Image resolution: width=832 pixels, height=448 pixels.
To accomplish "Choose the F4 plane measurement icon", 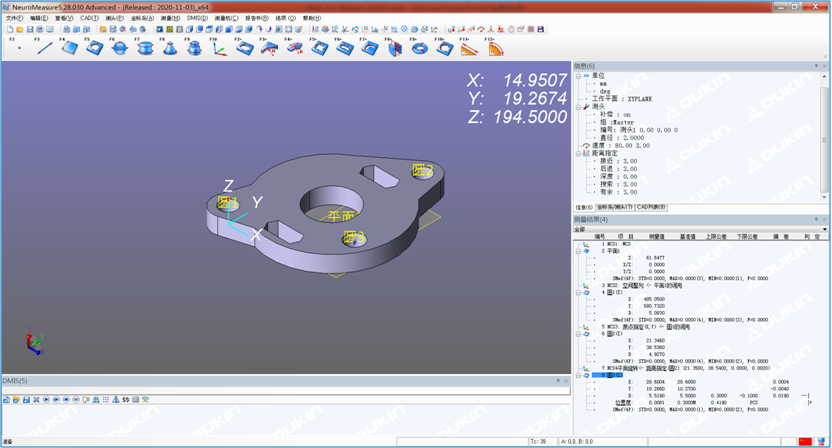I will click(69, 47).
